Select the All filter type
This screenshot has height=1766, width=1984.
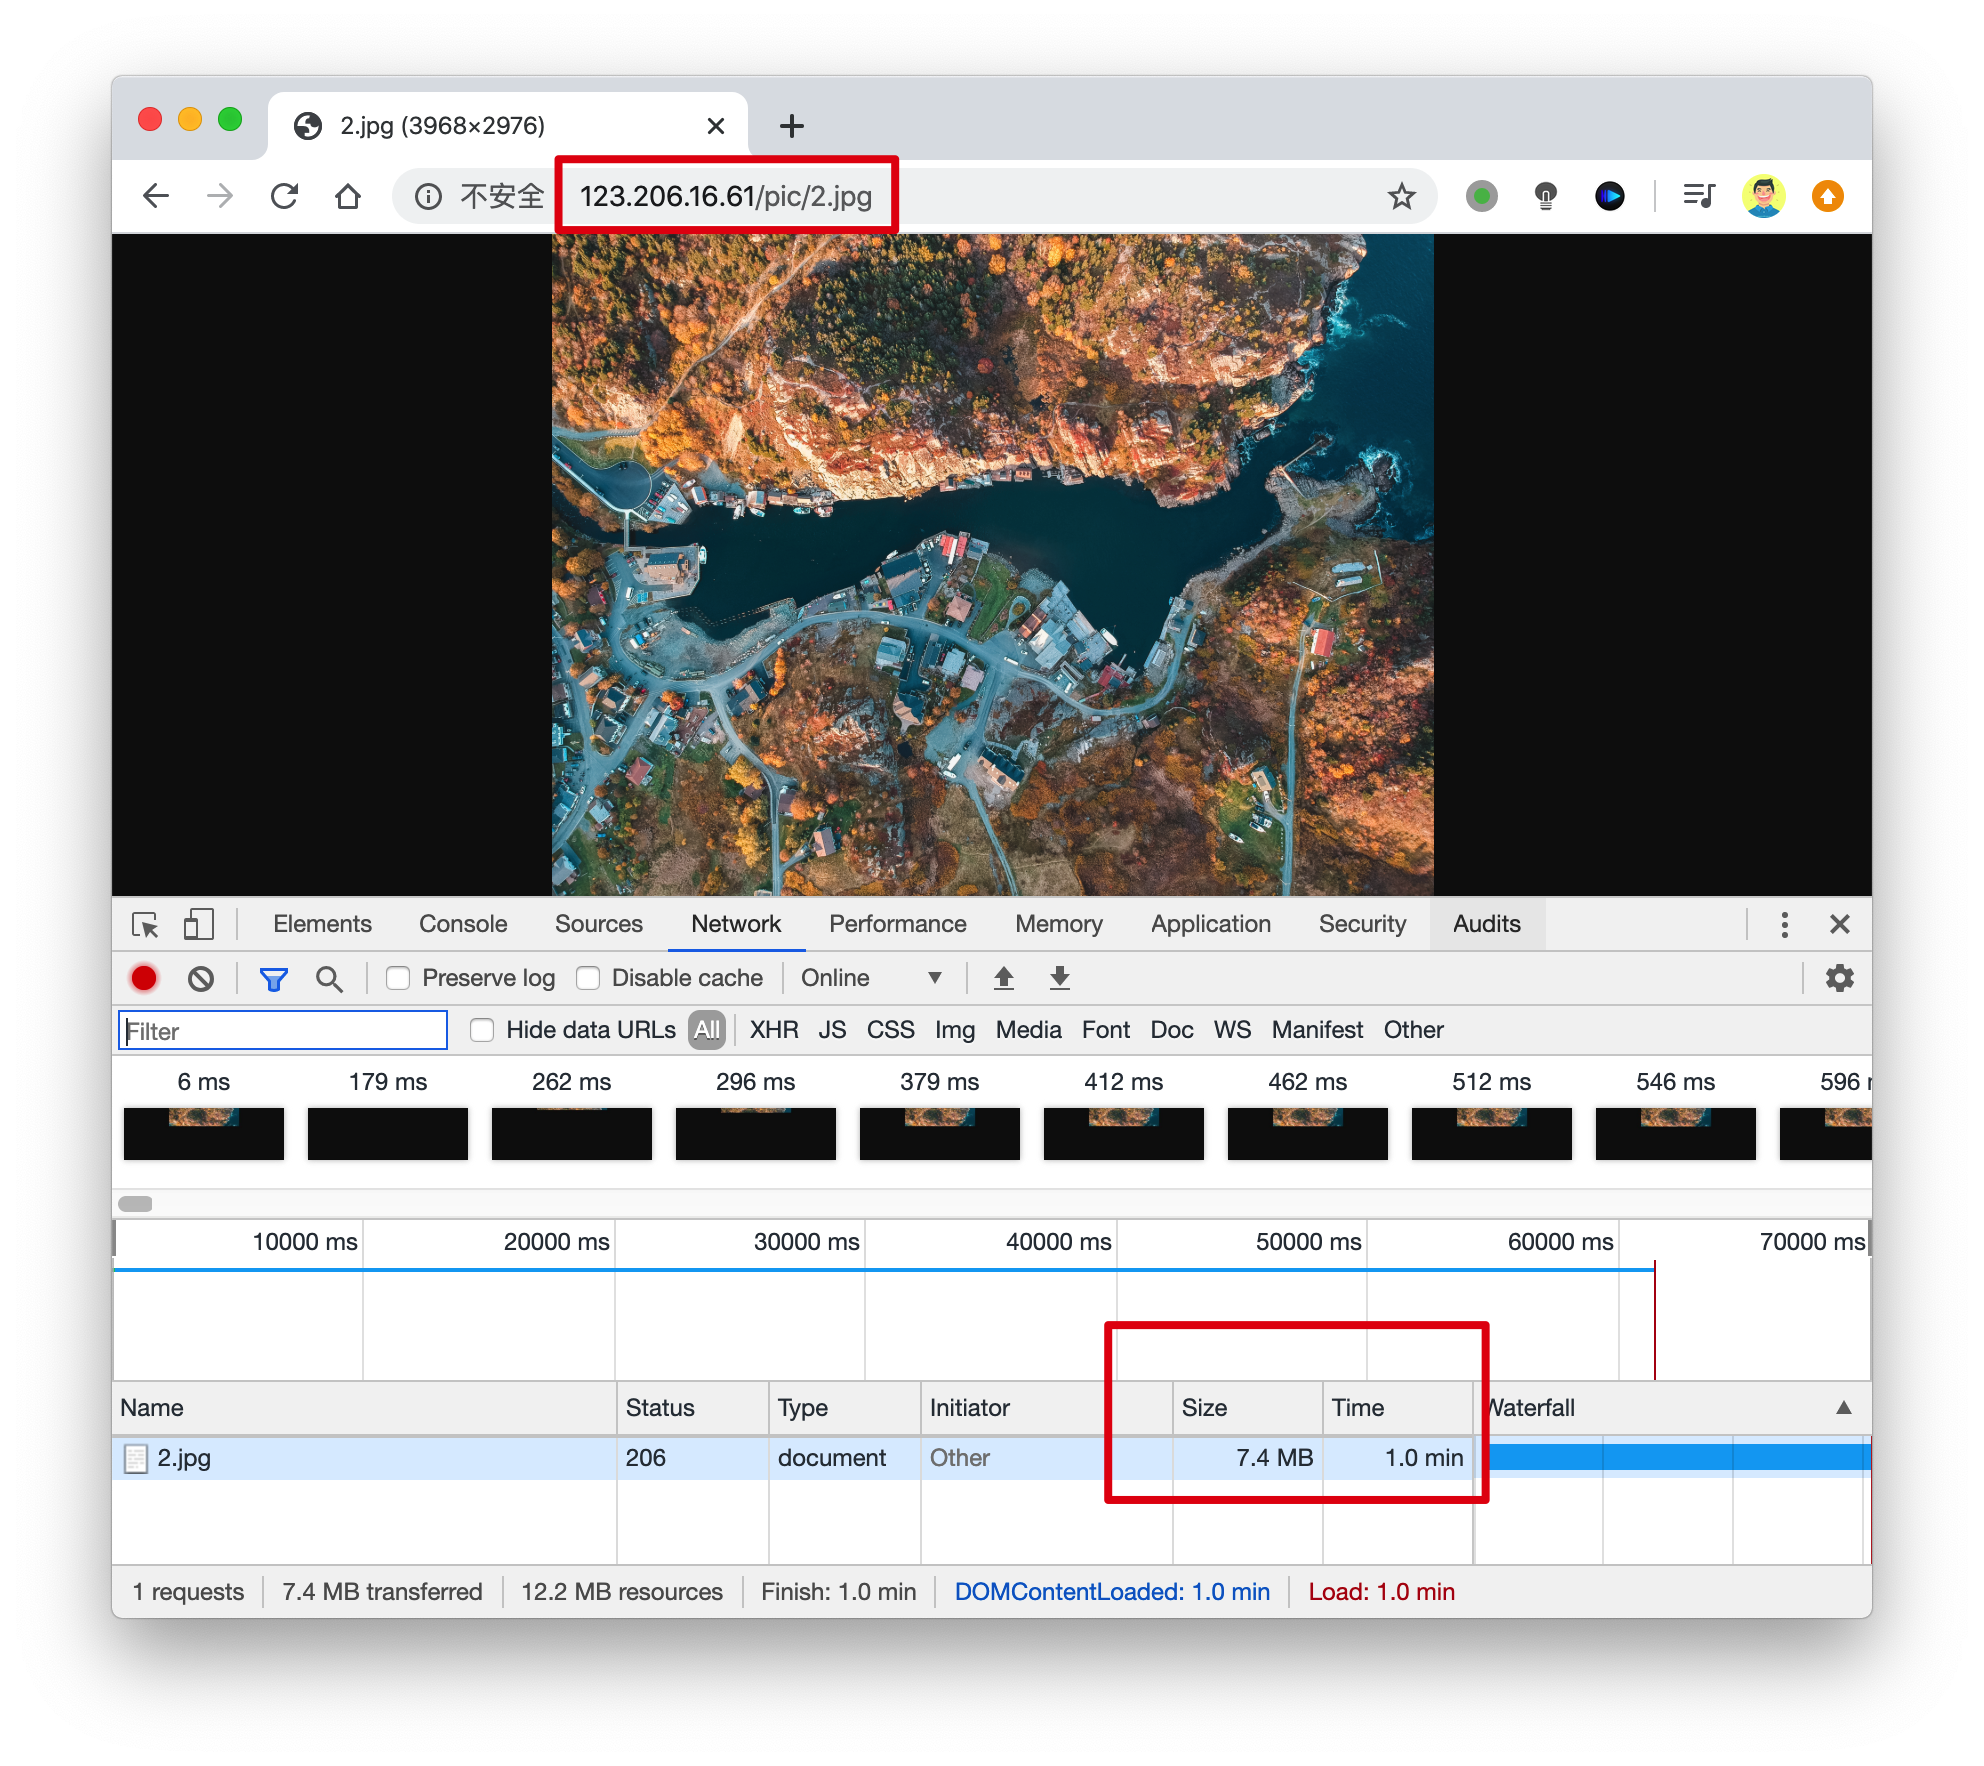click(707, 1030)
